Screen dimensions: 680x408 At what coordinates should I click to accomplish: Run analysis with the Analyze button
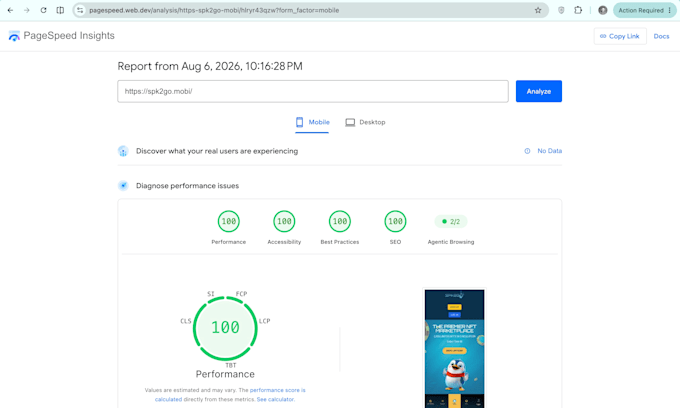tap(539, 91)
